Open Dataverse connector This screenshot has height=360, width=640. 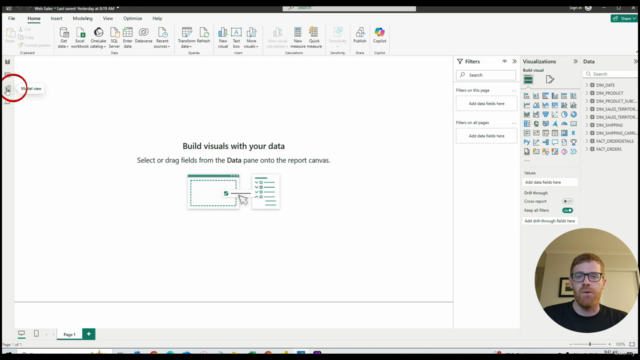click(x=143, y=36)
